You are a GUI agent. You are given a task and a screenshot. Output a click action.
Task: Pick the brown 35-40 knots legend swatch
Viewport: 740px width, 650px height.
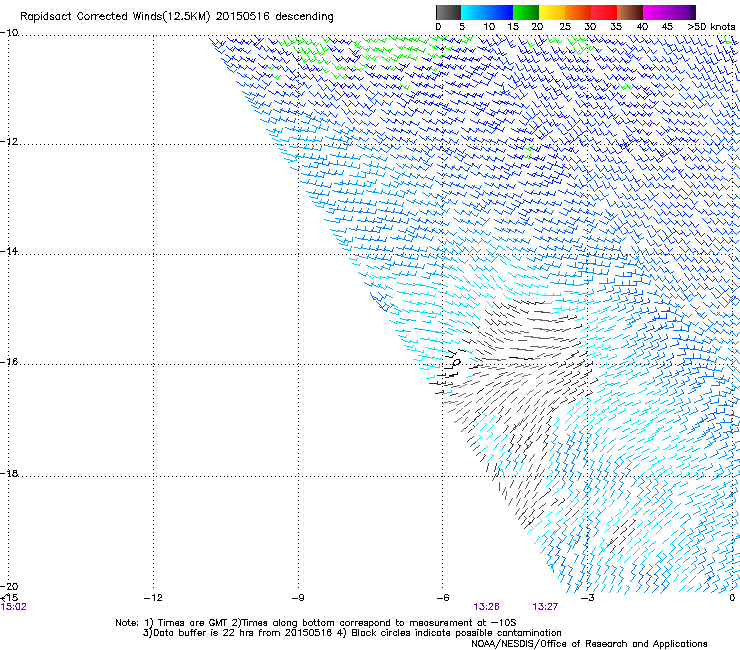click(630, 12)
